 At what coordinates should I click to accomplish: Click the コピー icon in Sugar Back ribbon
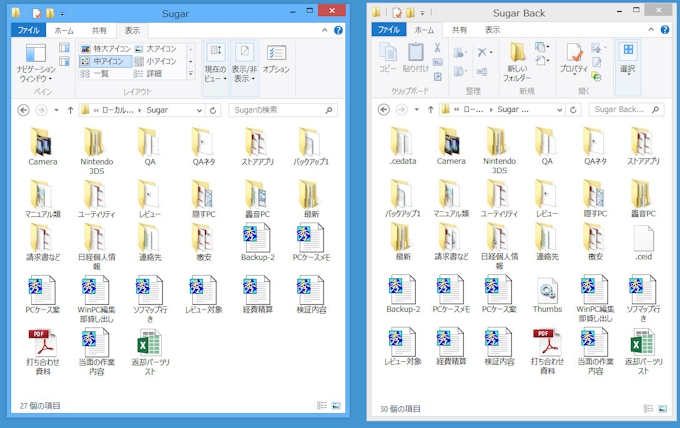click(388, 57)
